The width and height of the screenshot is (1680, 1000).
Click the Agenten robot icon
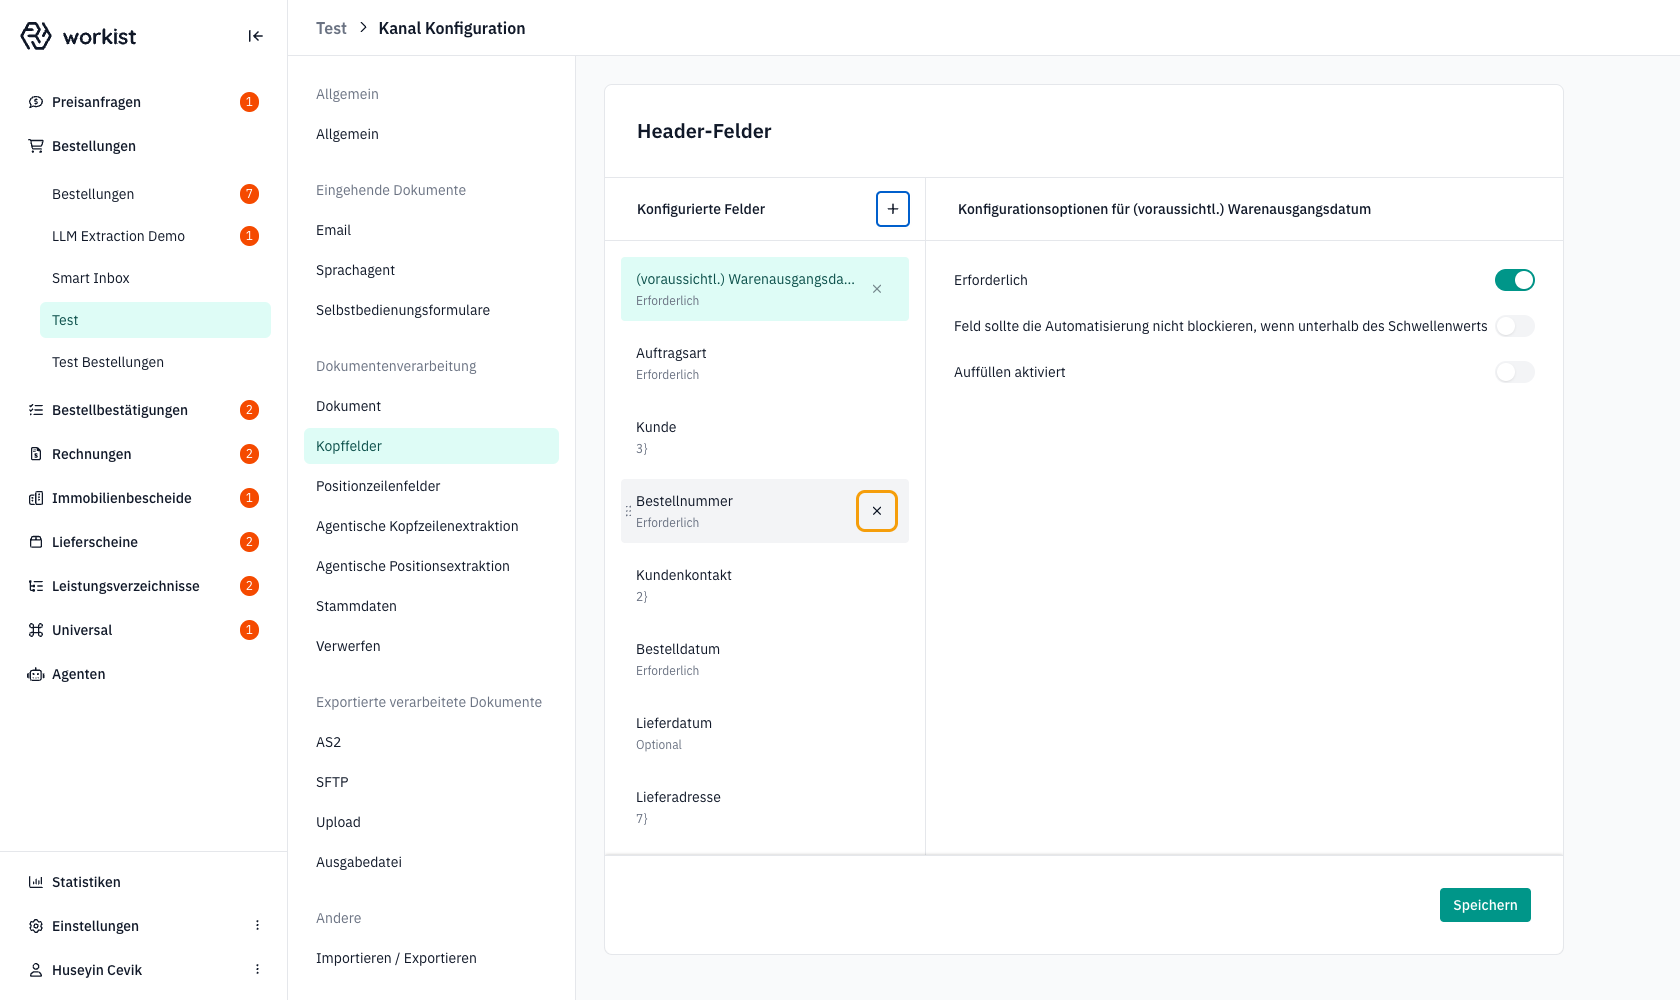[36, 674]
